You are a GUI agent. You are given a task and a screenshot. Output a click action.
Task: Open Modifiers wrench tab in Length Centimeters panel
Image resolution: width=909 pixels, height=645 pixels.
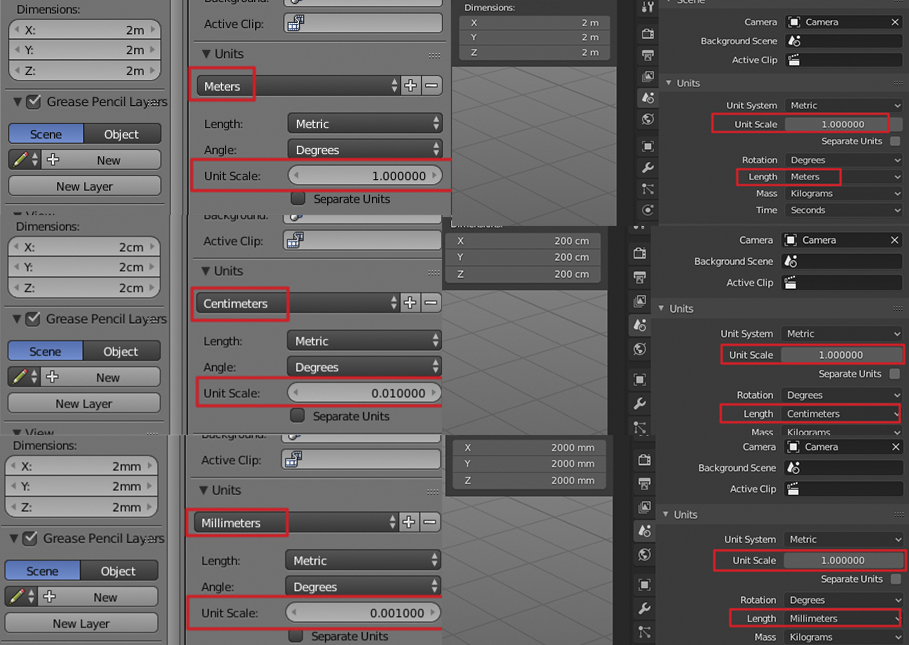[640, 403]
